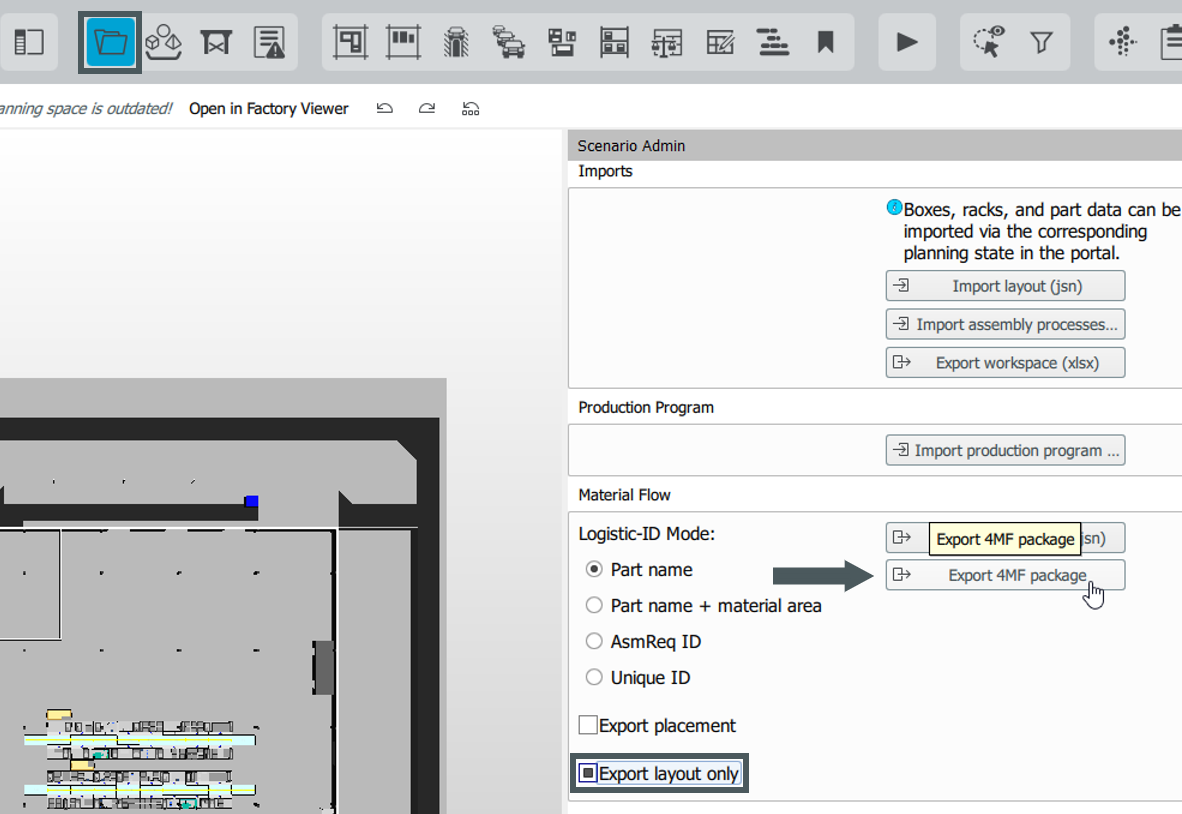This screenshot has height=814, width=1182.
Task: Select the Gantt chart bars icon
Action: [x=772, y=41]
